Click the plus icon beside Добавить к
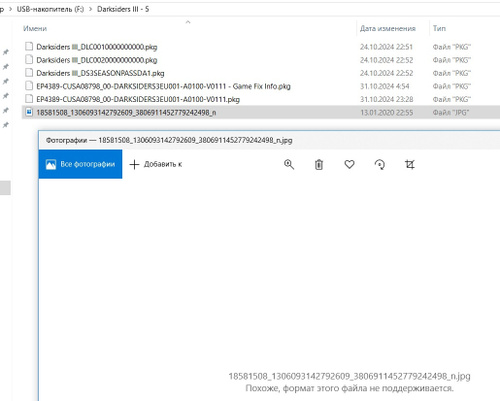Viewport: 500px width, 401px height. click(x=134, y=164)
